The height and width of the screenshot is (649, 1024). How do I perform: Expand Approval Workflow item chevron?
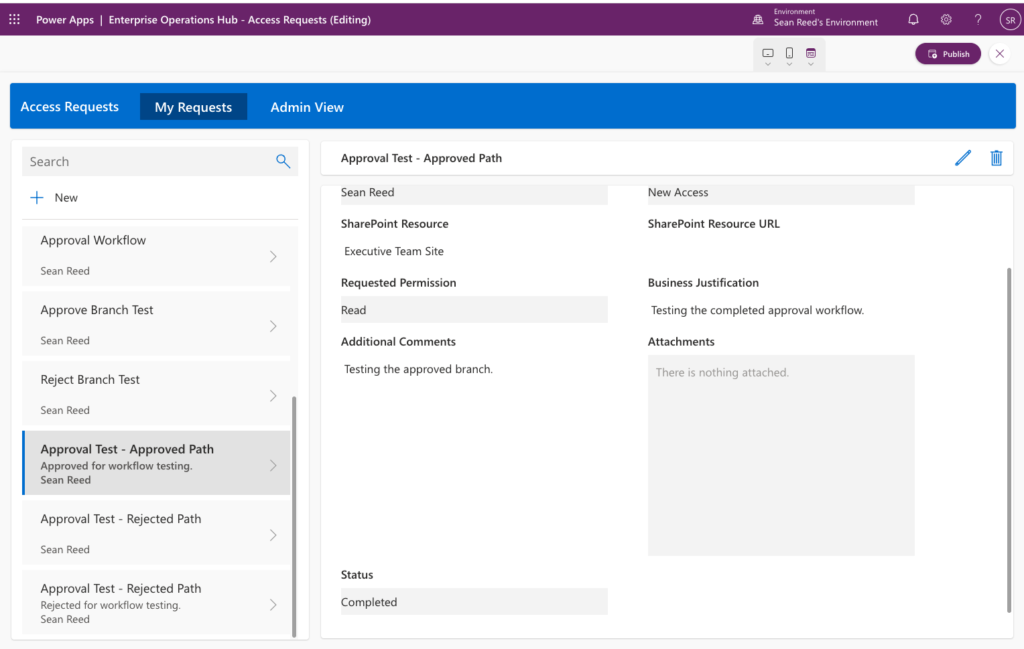(x=274, y=257)
